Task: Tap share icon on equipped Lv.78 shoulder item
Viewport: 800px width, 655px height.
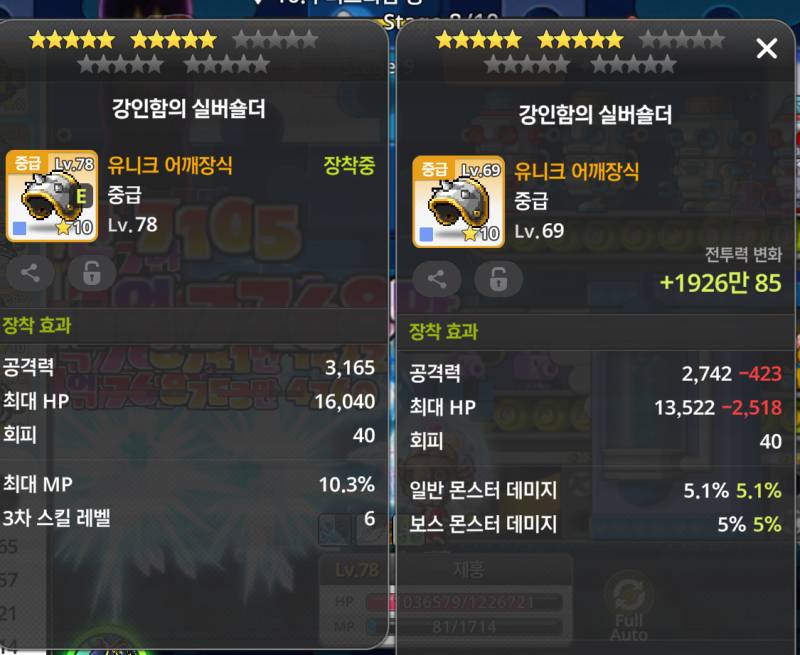Action: click(x=30, y=273)
